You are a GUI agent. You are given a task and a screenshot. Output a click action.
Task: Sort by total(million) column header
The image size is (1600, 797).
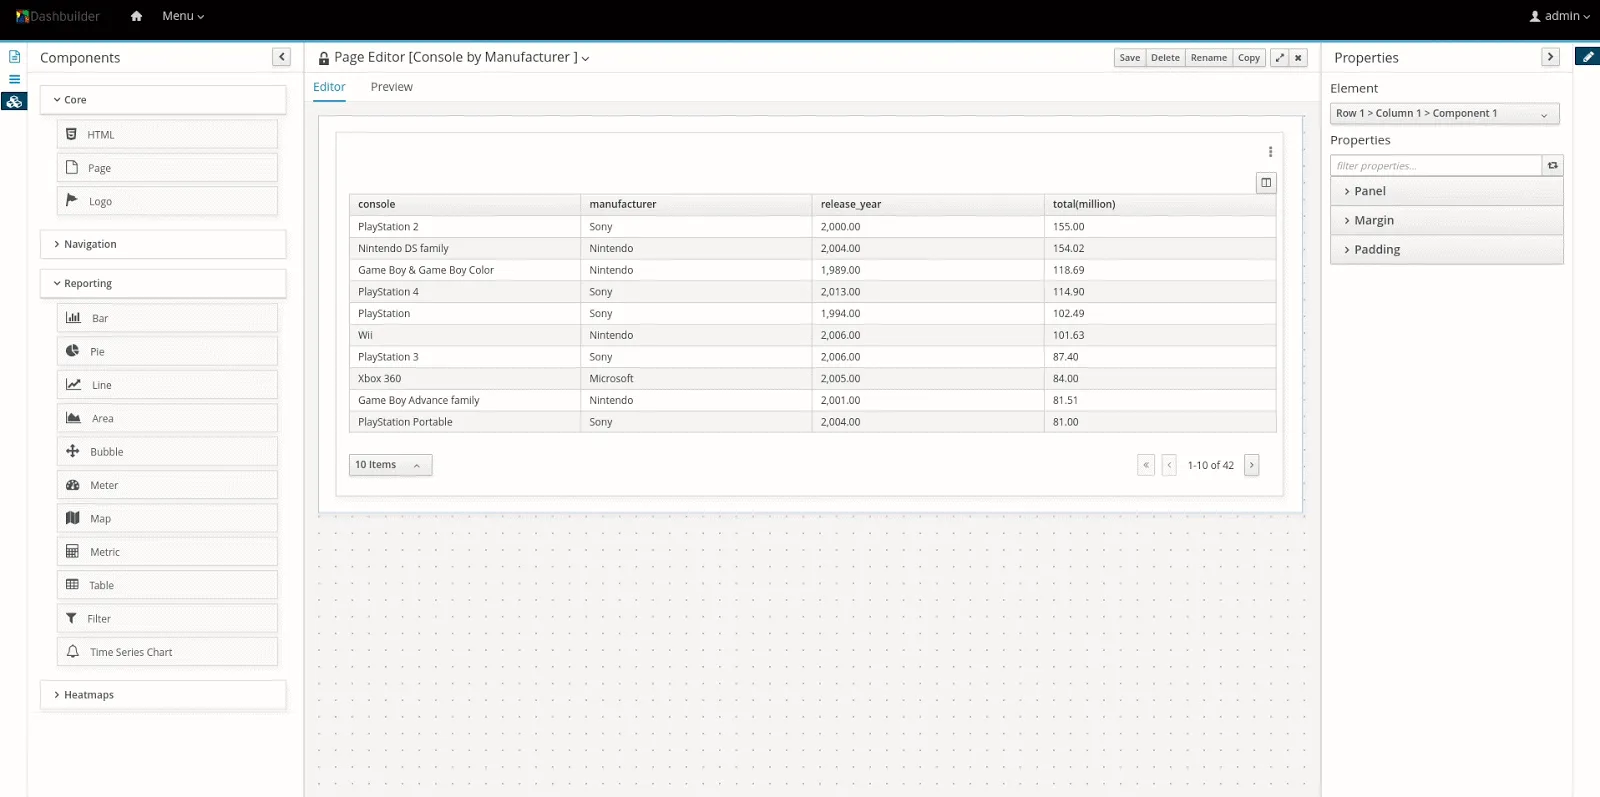pos(1160,204)
